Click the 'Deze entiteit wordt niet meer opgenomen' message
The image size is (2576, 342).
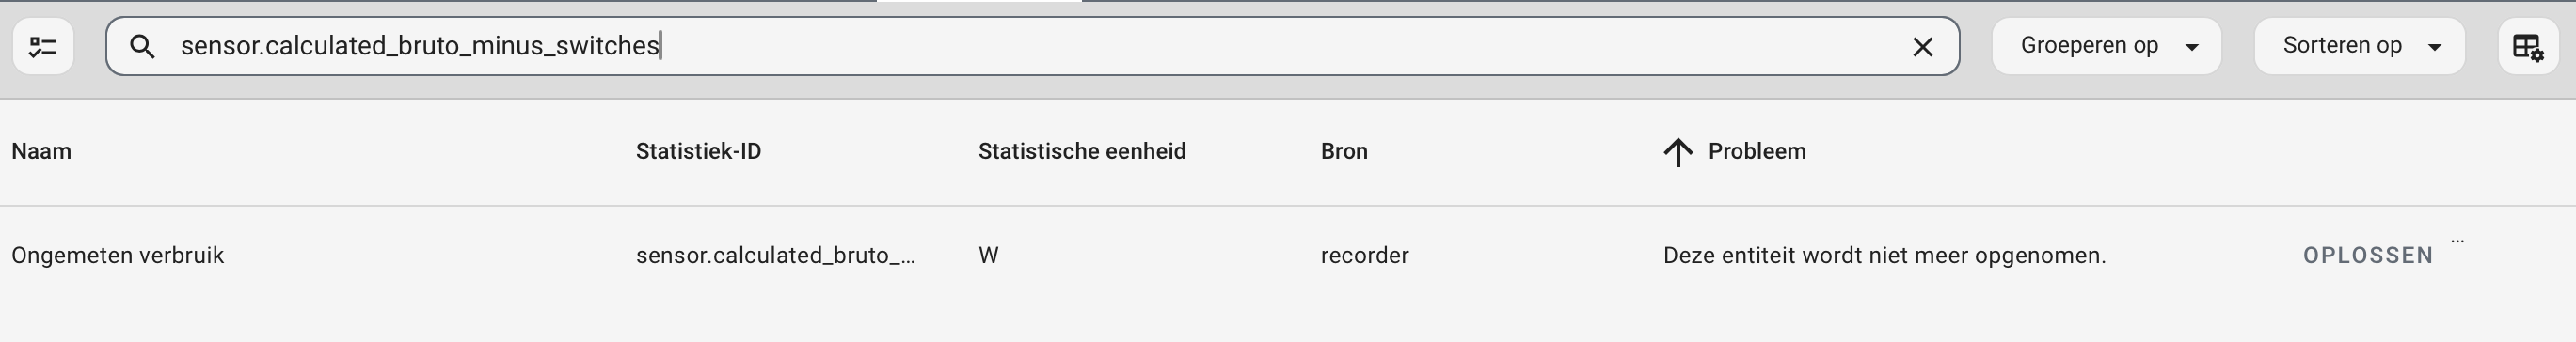tap(1884, 255)
